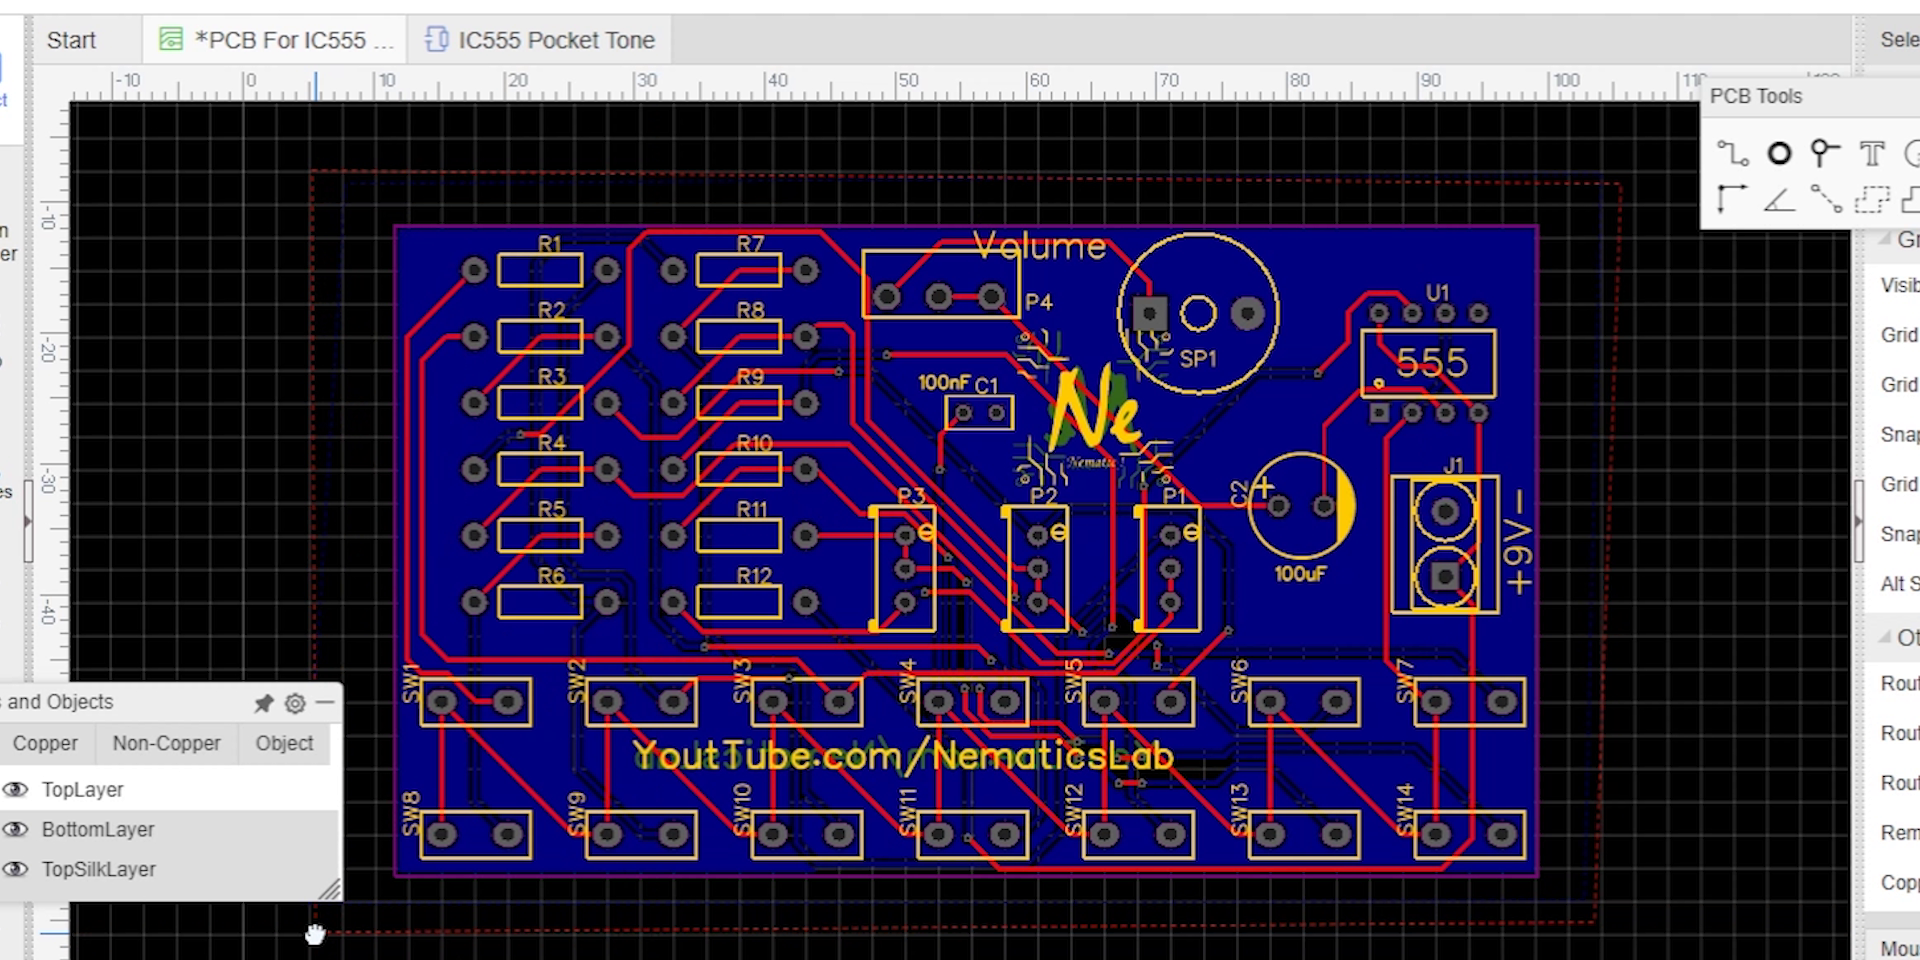Select the P1 trimmer footprint
Image resolution: width=1920 pixels, height=960 pixels.
point(1169,568)
